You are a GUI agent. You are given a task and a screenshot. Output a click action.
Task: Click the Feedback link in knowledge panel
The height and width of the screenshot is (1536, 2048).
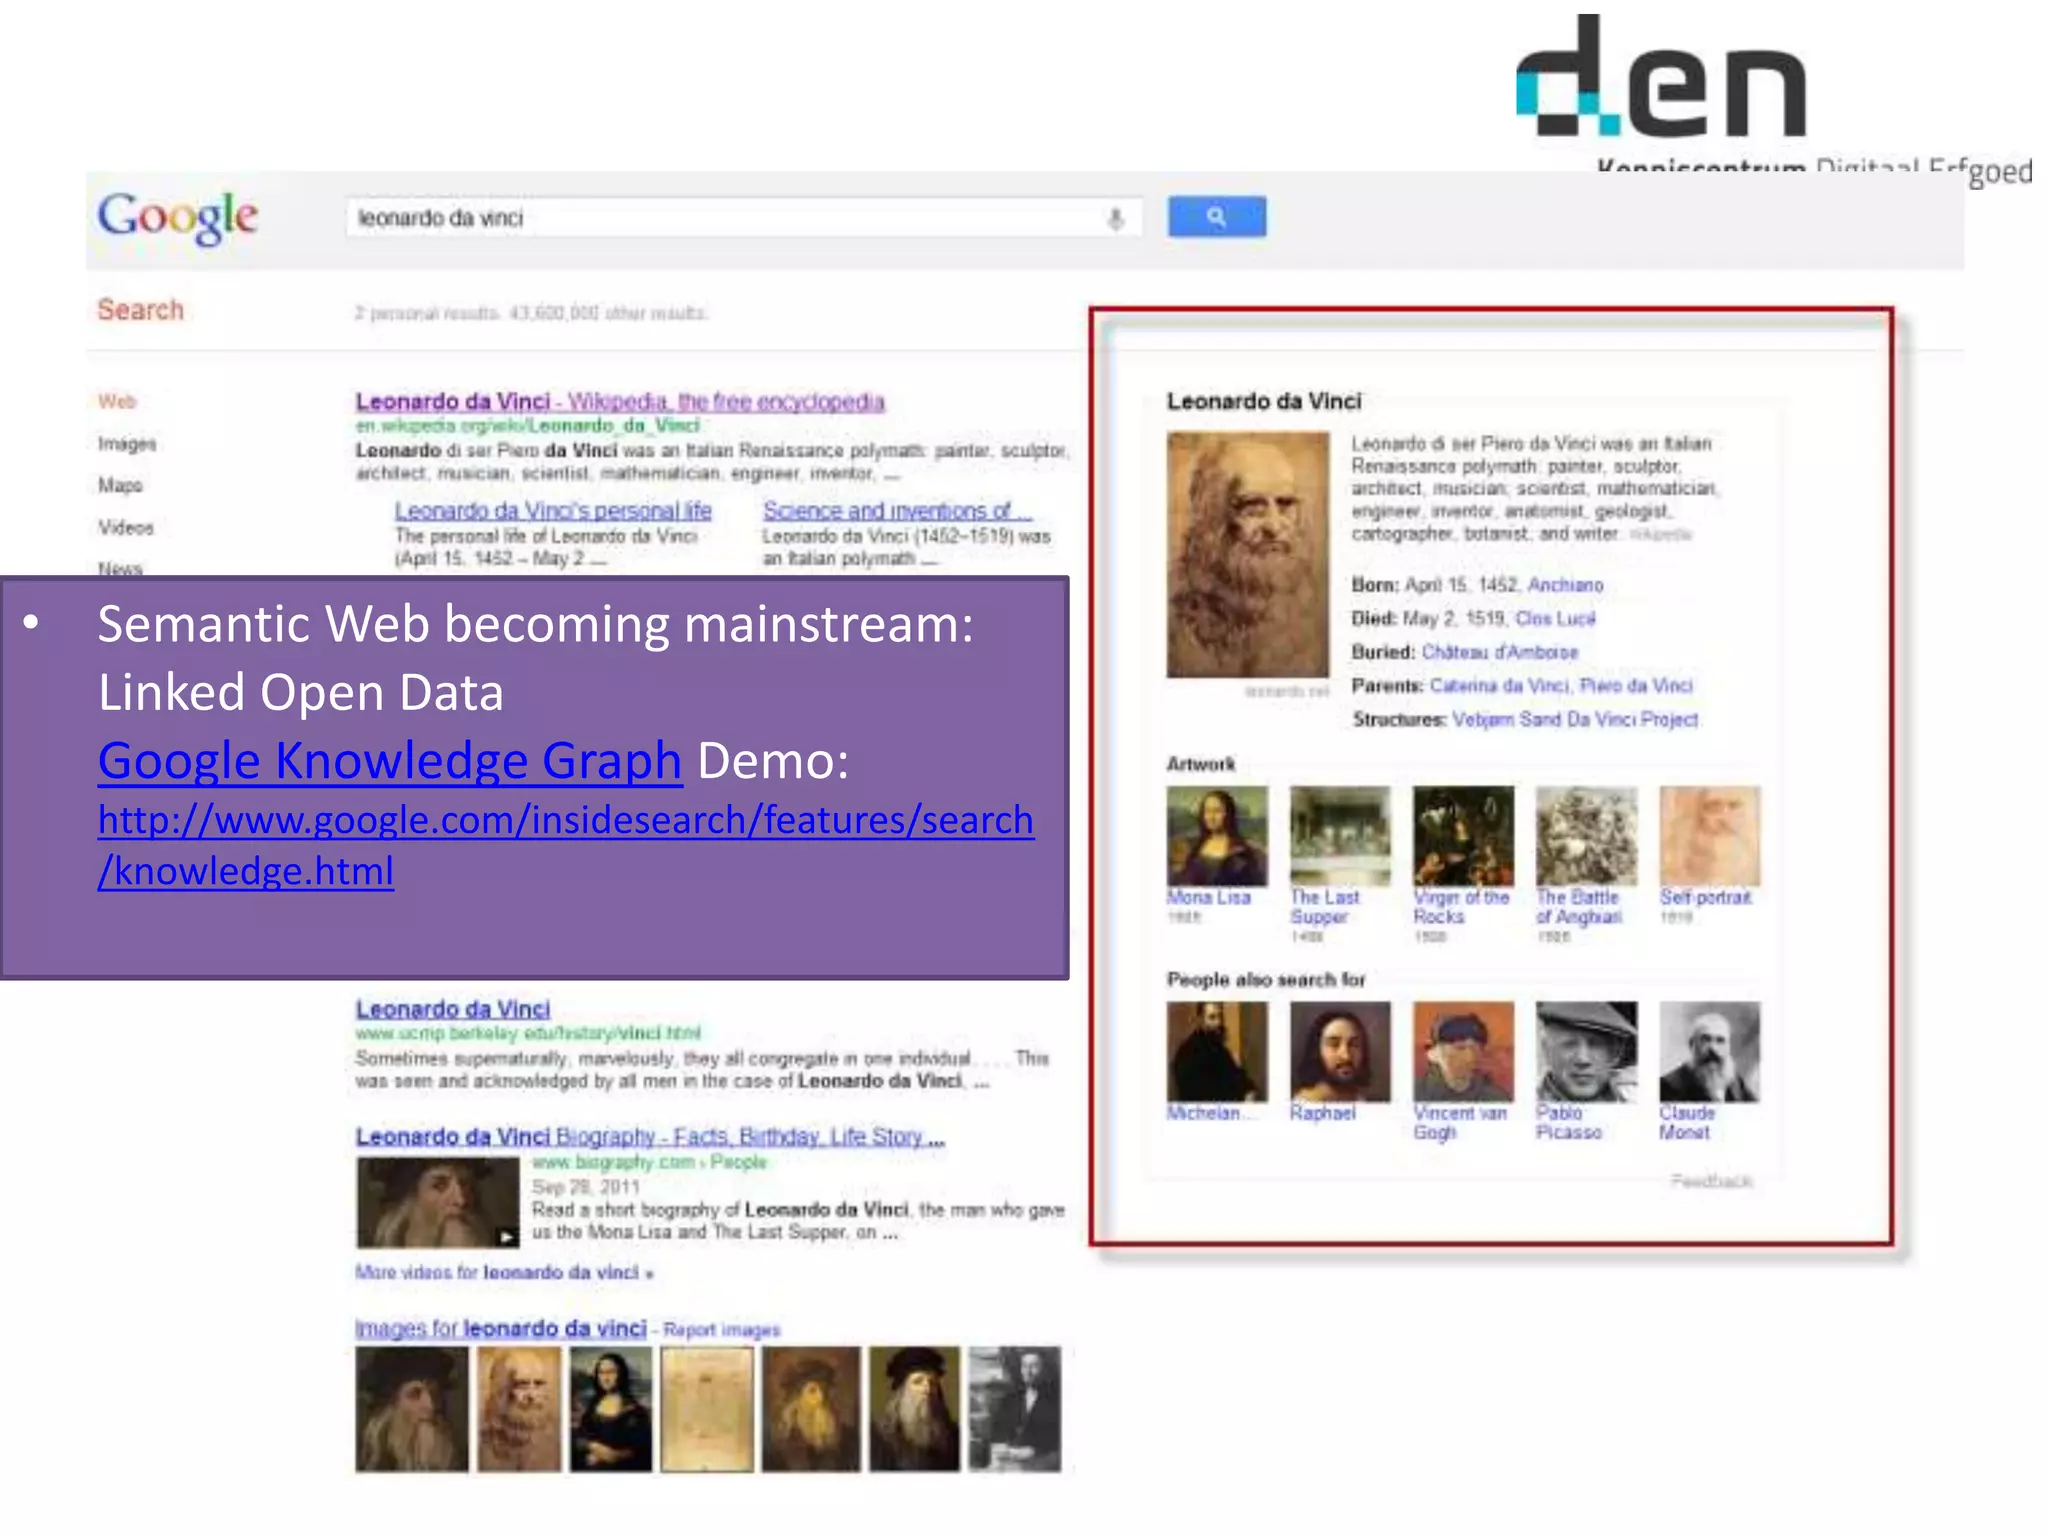pos(1711,1182)
